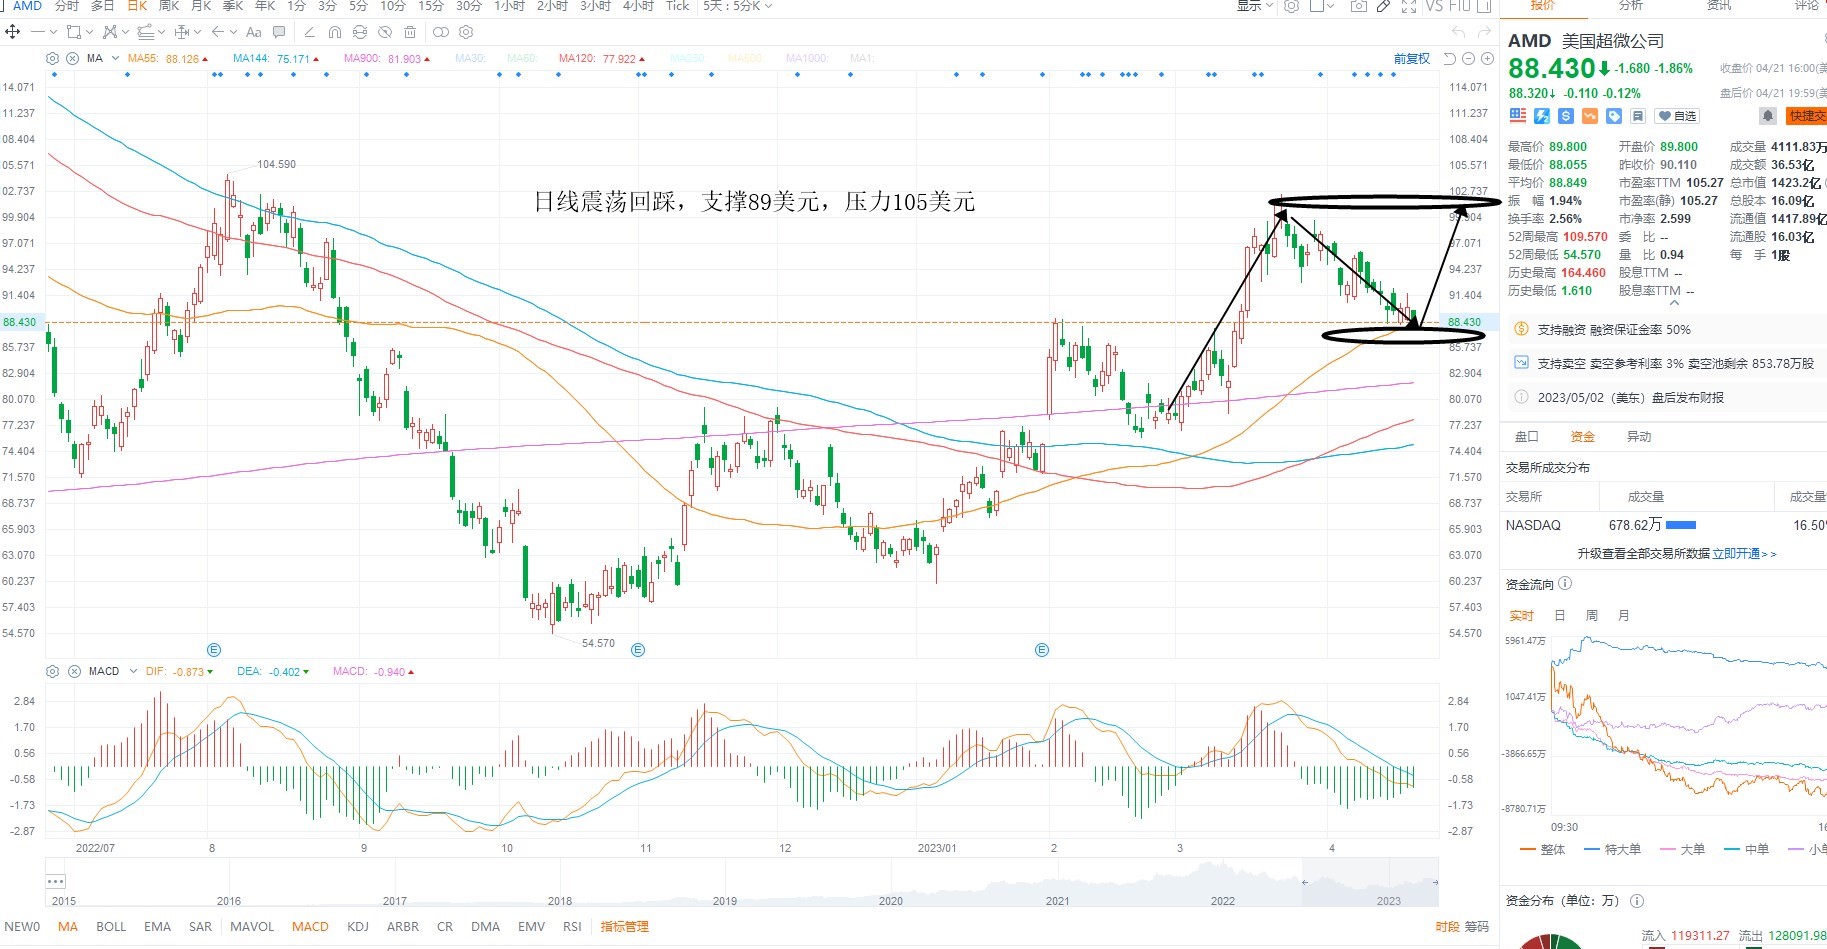
Task: Click the drawing toolbar settings gear
Action: click(x=466, y=32)
